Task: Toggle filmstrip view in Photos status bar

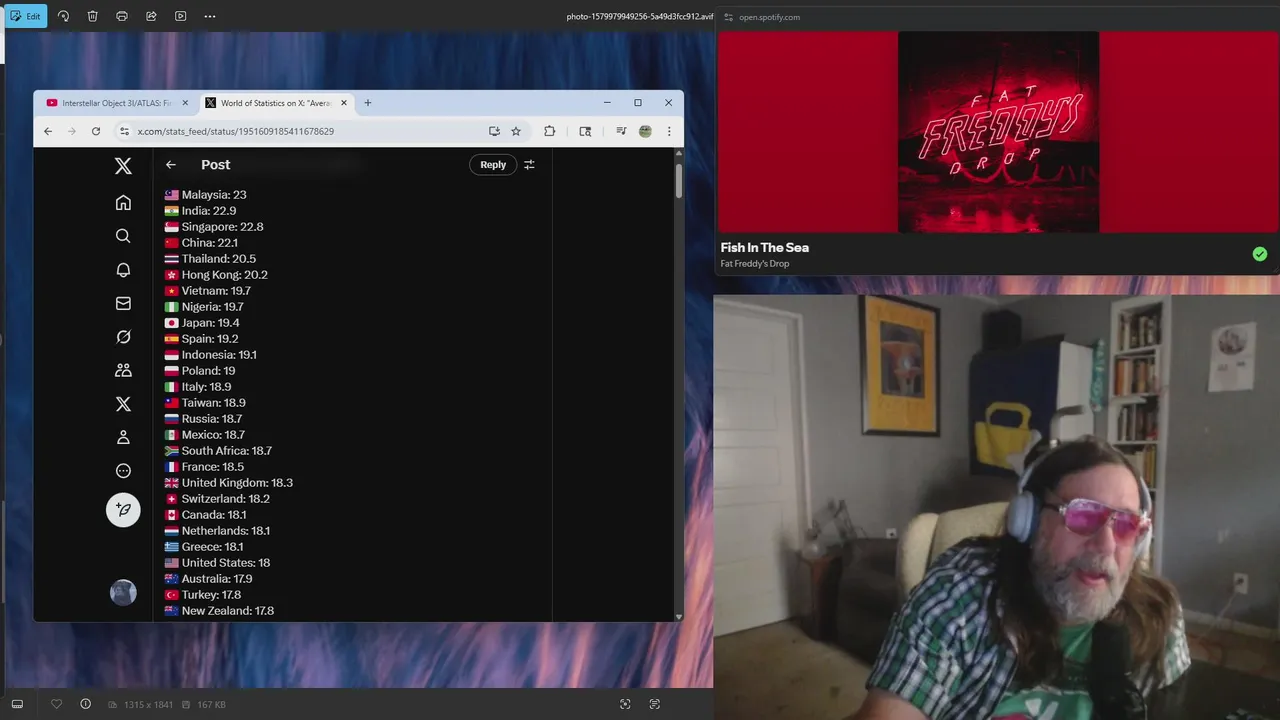Action: point(17,704)
